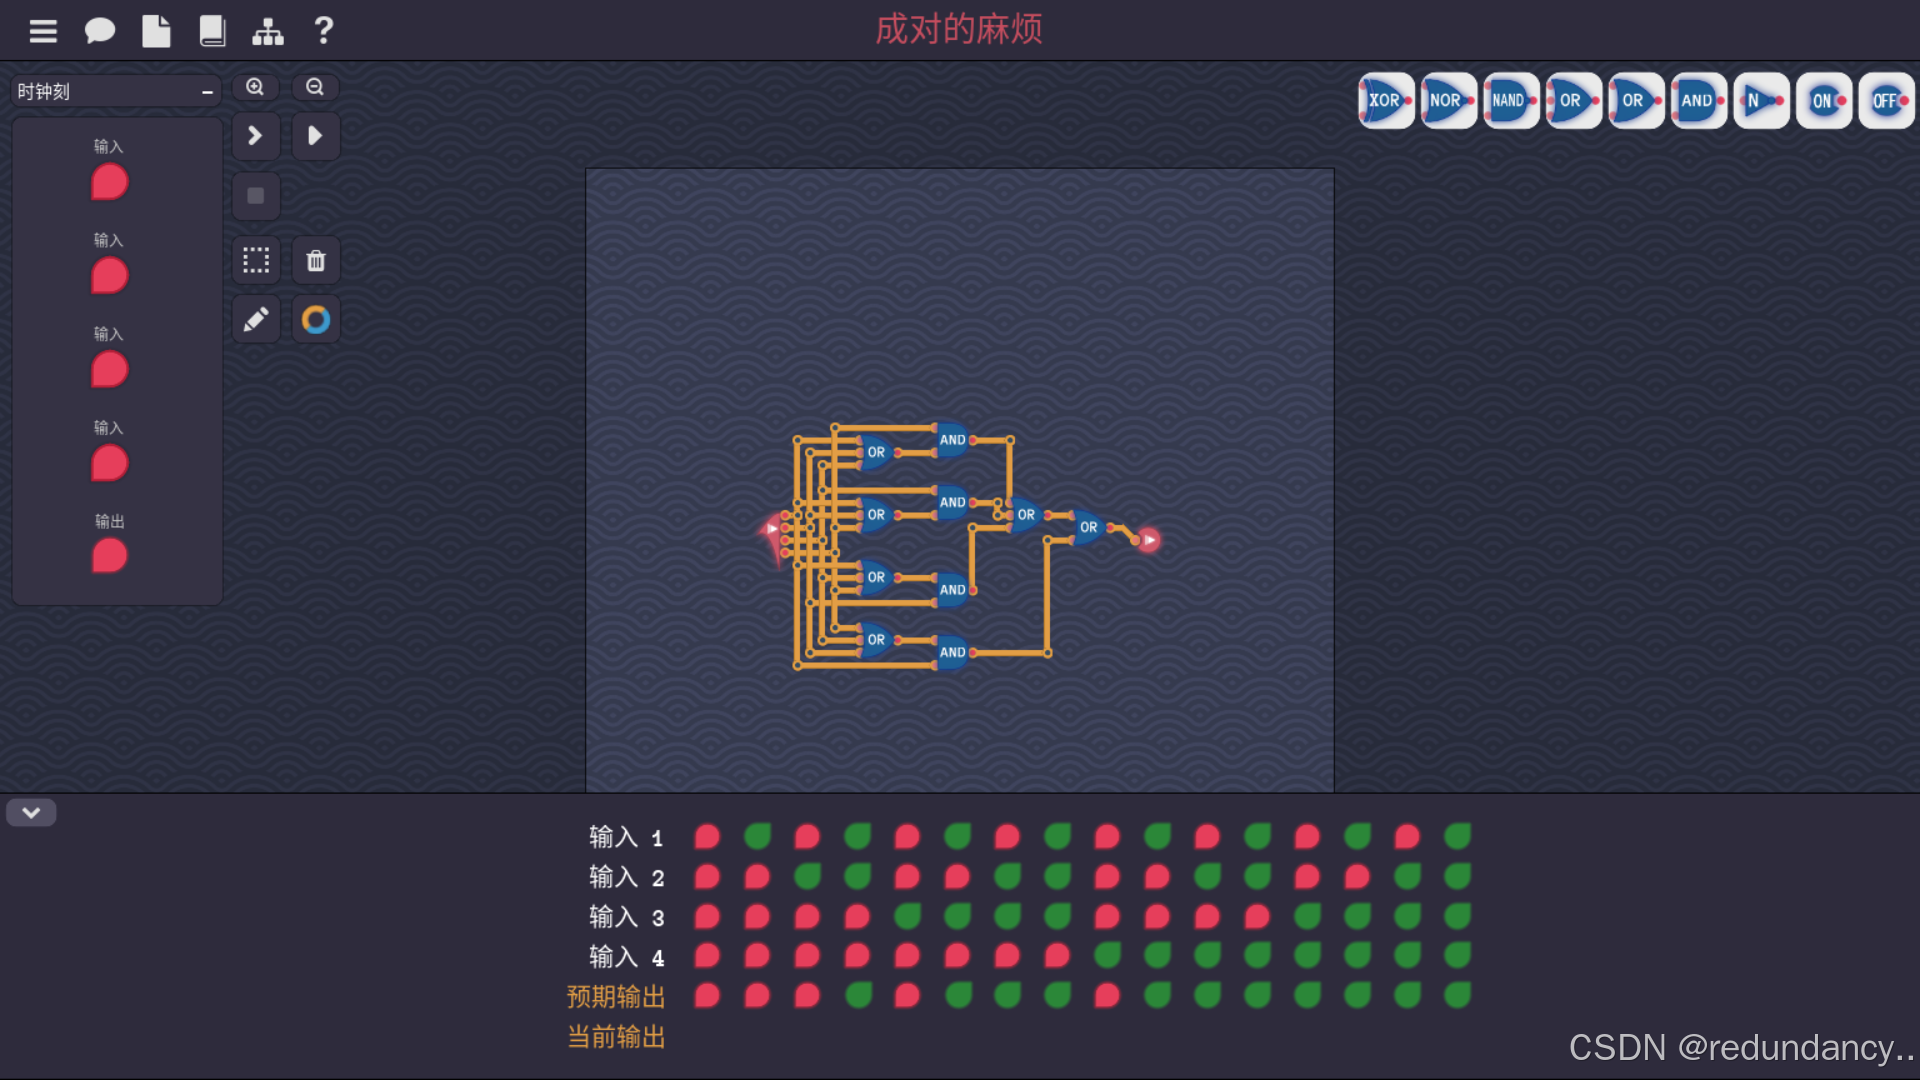Zoom in with magnifier plus icon
The height and width of the screenshot is (1080, 1920).
click(256, 88)
